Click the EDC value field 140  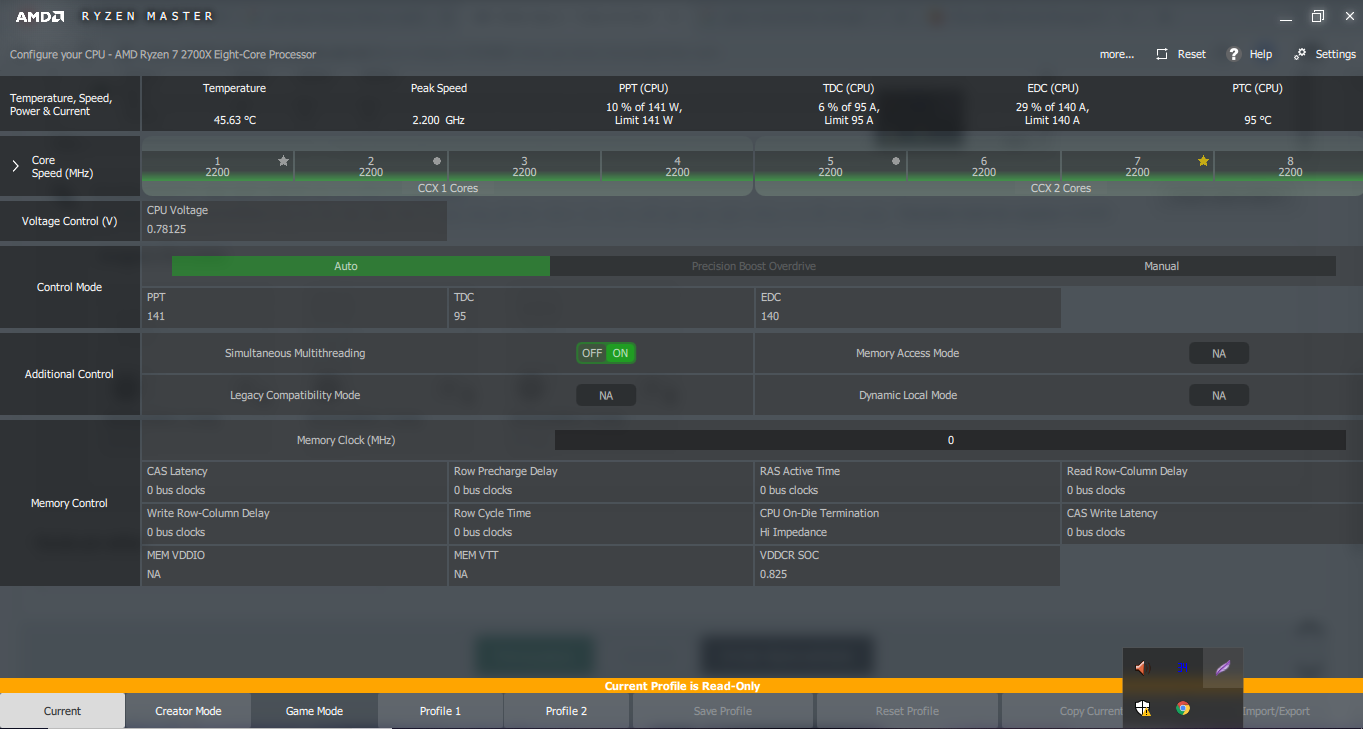[x=908, y=307]
